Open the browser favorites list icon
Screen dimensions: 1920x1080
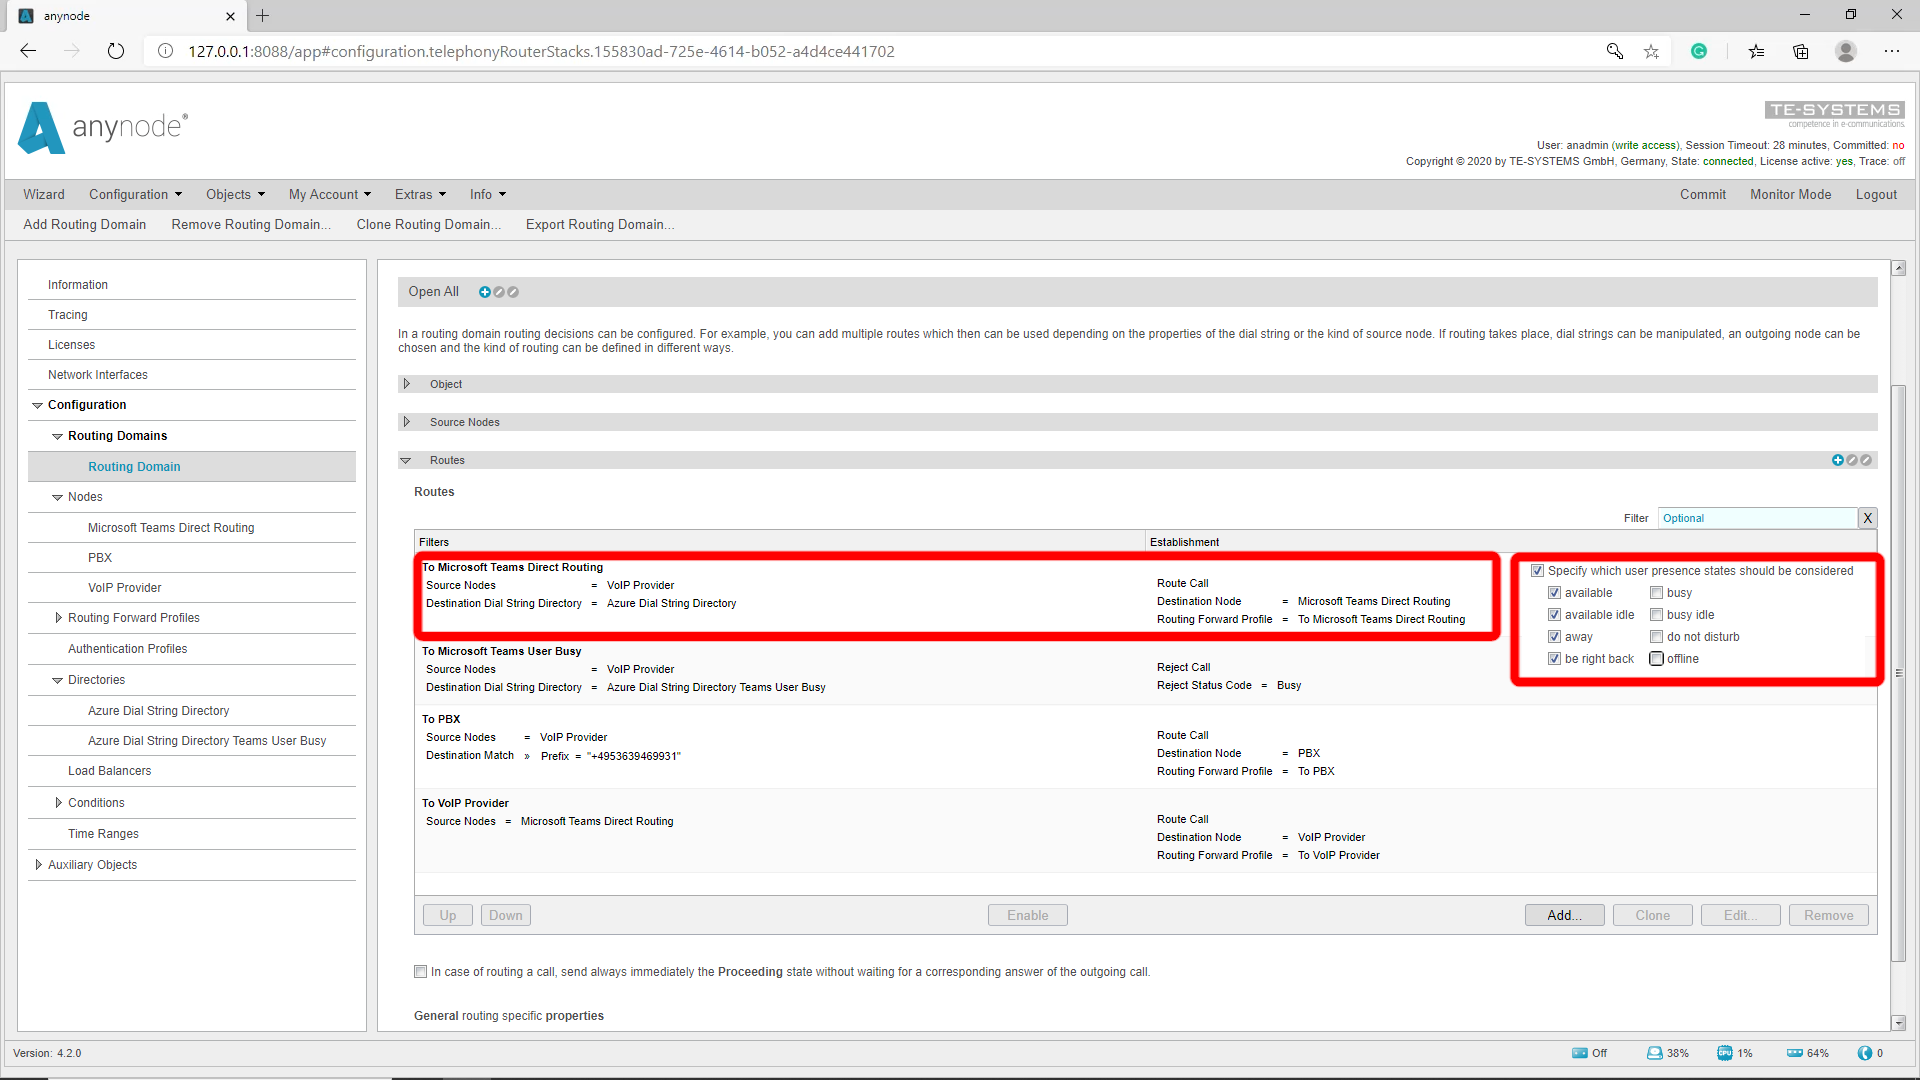(1757, 51)
